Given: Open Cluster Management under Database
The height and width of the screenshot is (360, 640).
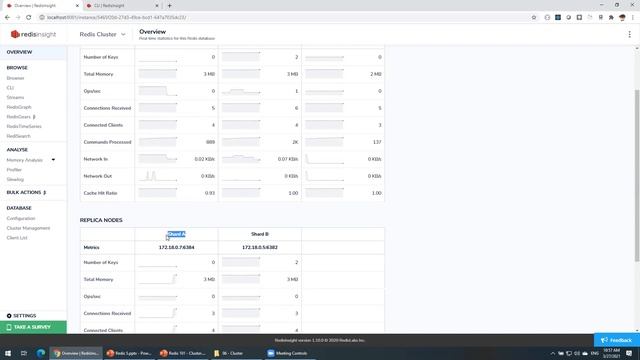Looking at the screenshot, I should pos(28,228).
